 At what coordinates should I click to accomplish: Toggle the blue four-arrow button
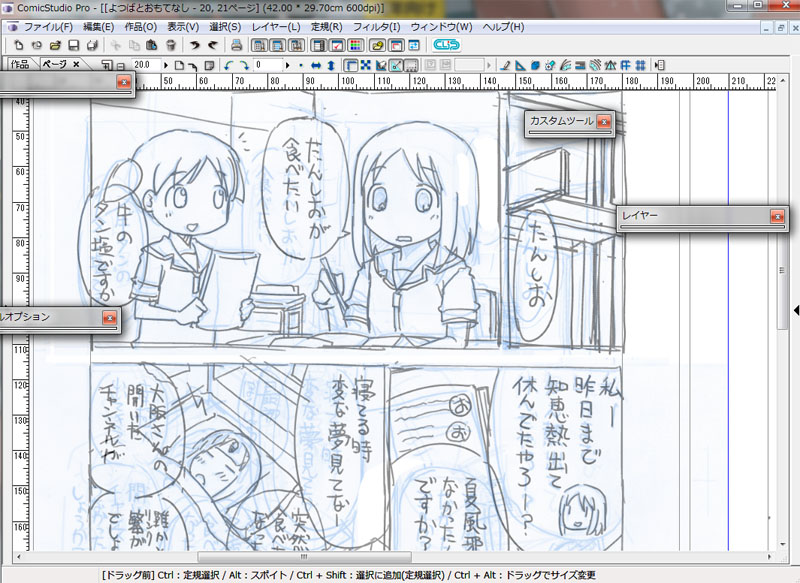366,65
